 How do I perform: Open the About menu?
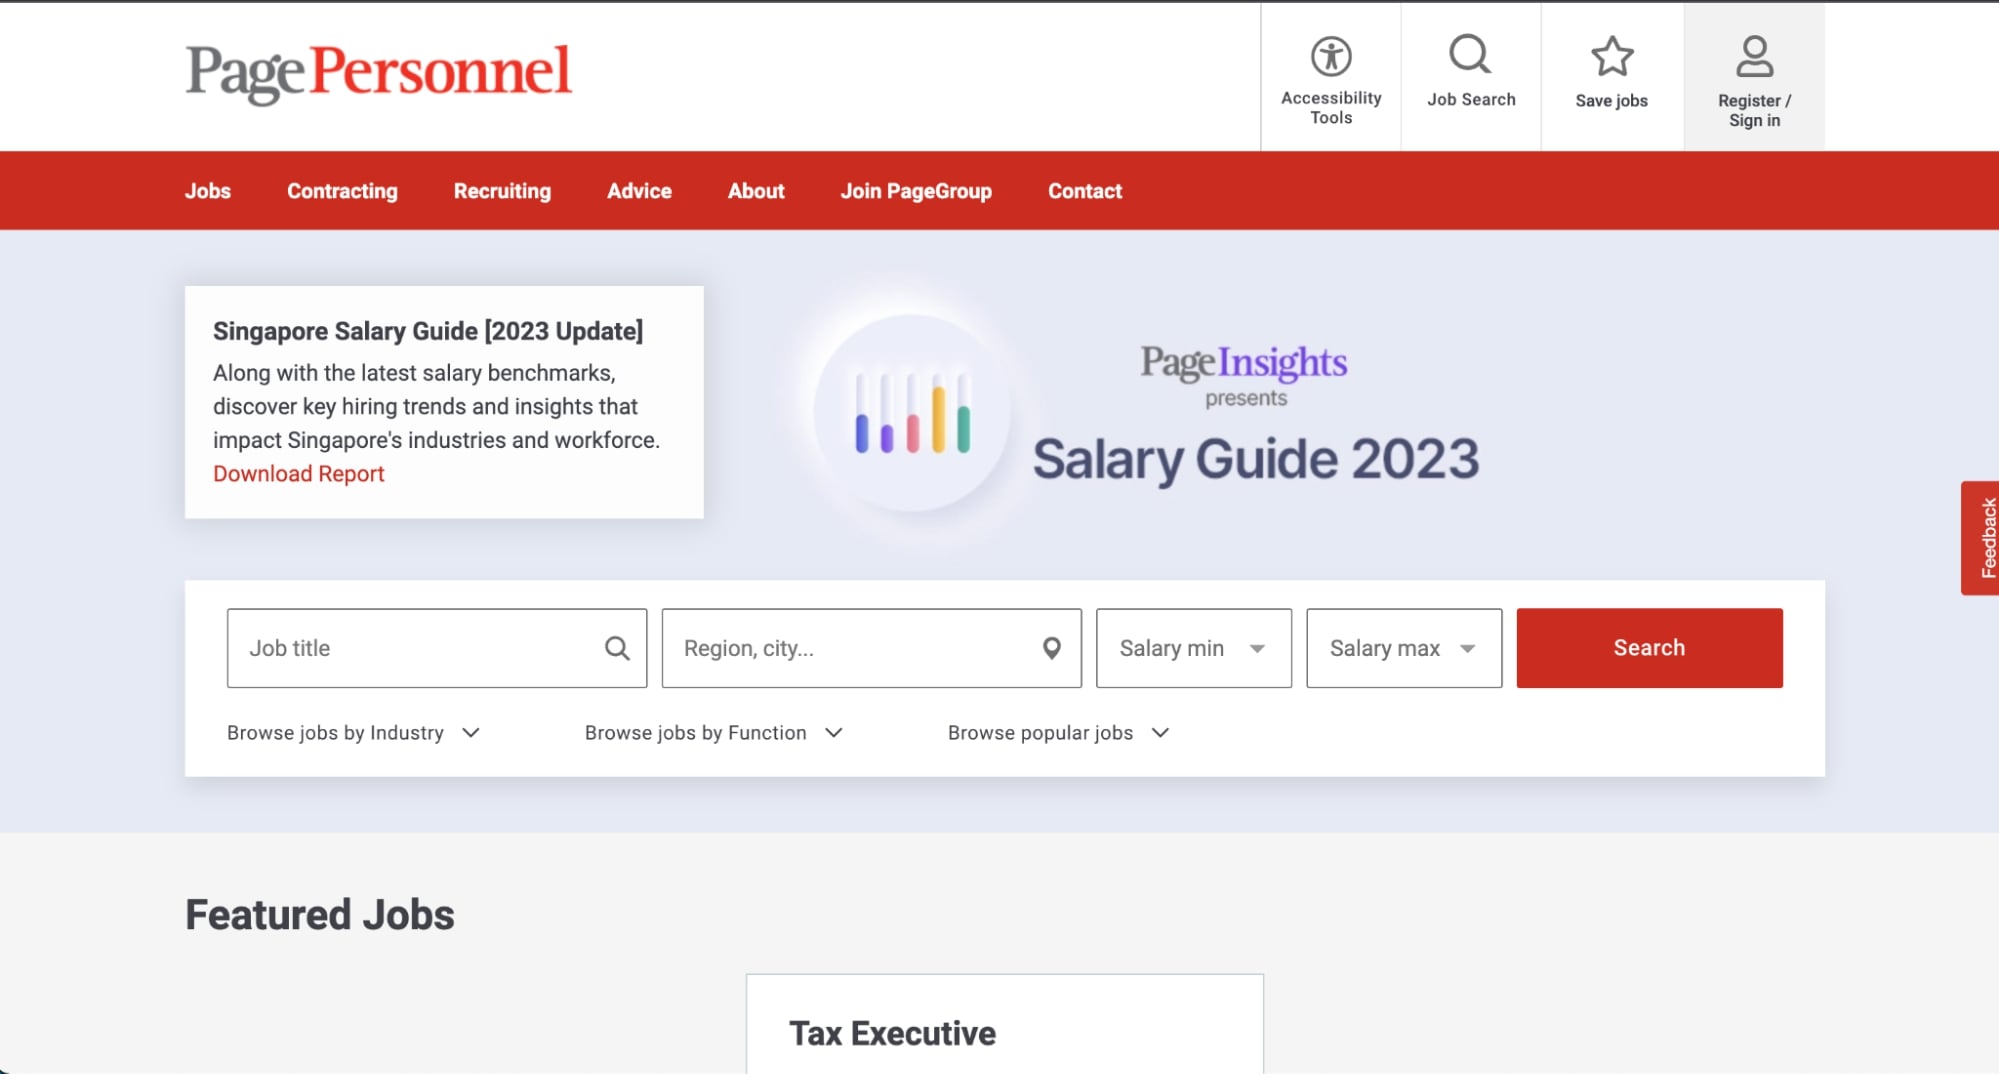click(x=756, y=191)
